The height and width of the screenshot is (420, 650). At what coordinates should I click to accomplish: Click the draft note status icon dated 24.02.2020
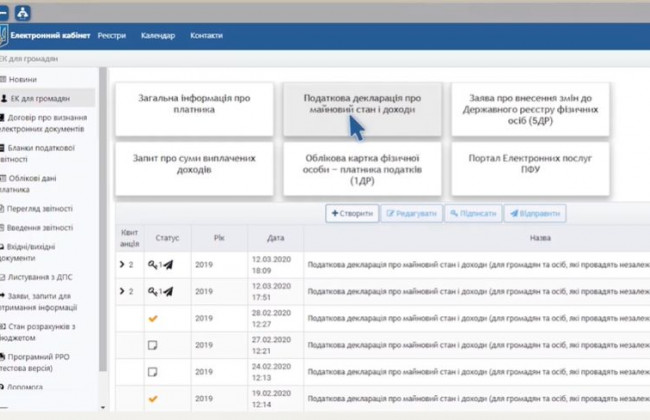(x=153, y=371)
